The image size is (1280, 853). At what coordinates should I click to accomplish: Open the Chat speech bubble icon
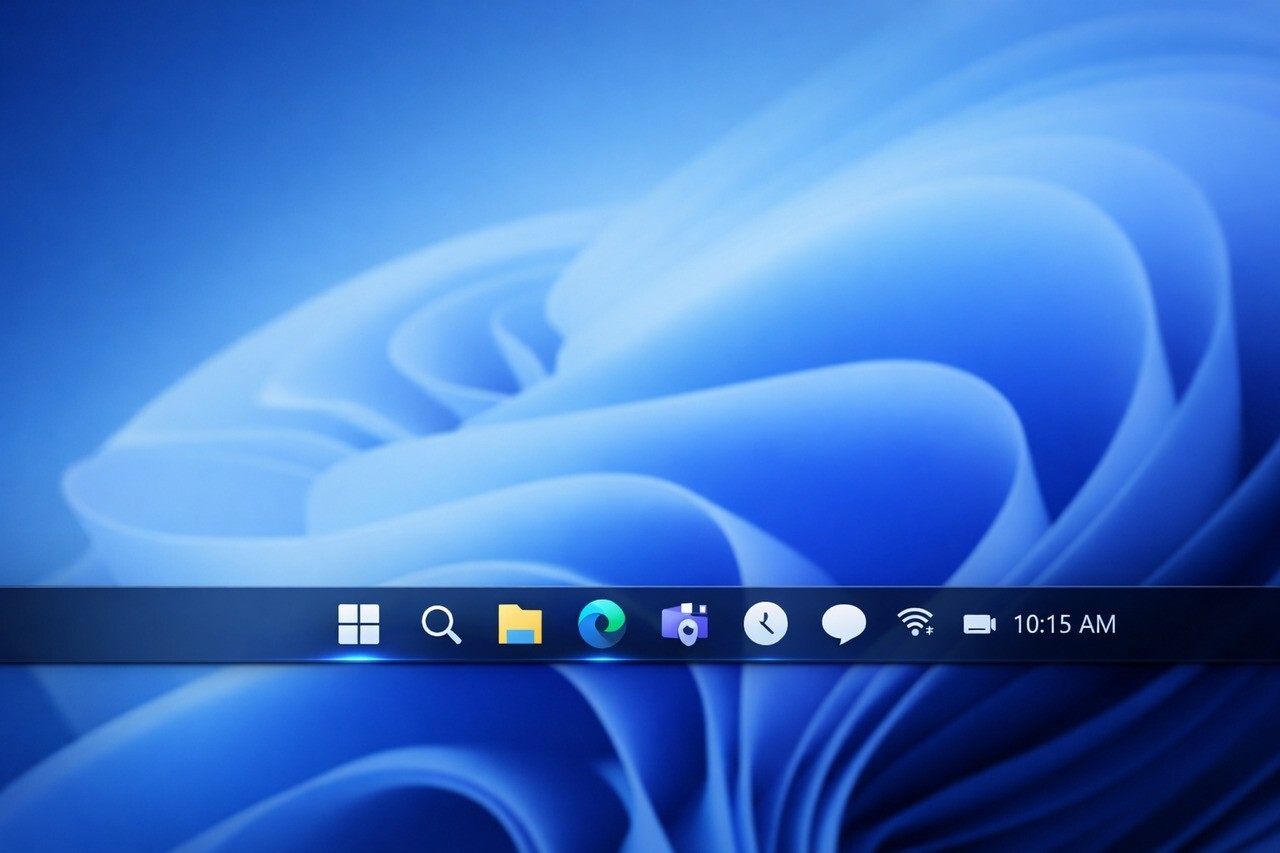pyautogui.click(x=843, y=624)
